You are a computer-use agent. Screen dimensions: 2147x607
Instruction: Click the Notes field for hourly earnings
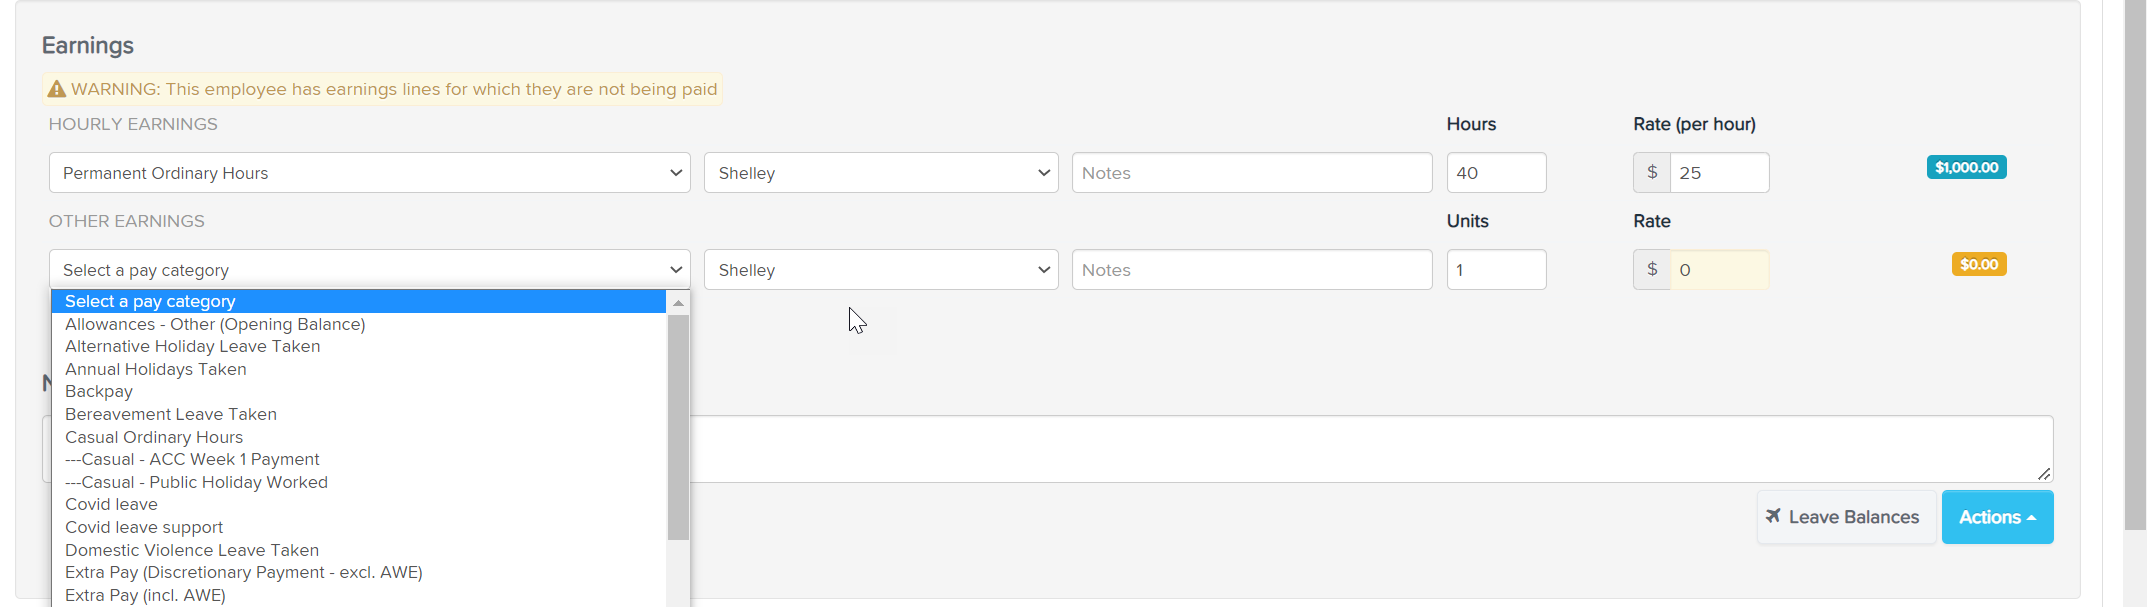point(1251,173)
